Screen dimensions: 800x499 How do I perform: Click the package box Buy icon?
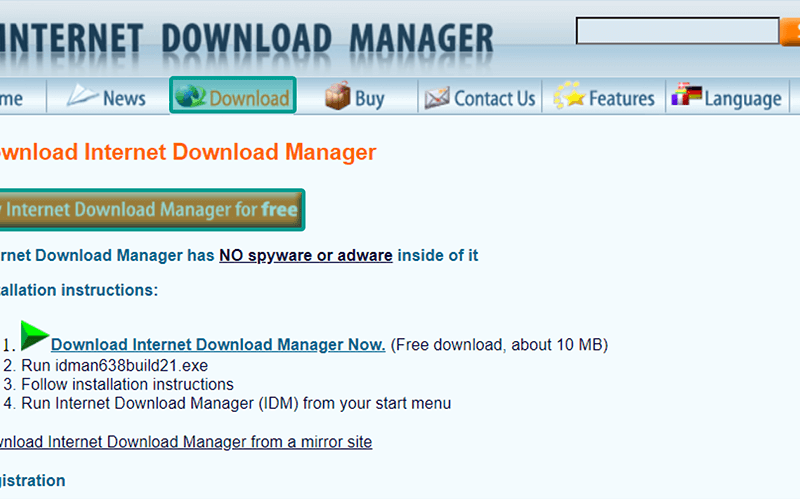pos(338,95)
